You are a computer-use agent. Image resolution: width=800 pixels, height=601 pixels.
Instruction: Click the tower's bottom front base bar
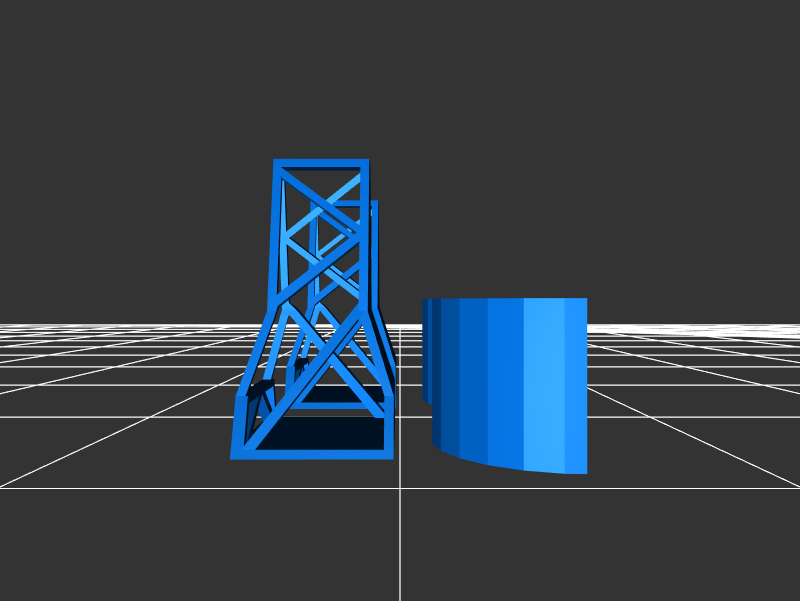[311, 454]
